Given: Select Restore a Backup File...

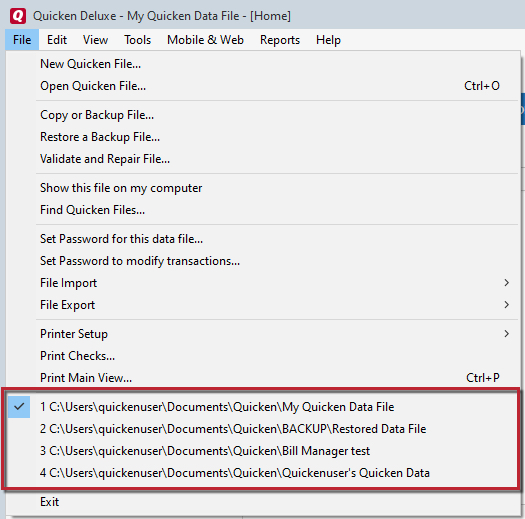Looking at the screenshot, I should pos(262,137).
